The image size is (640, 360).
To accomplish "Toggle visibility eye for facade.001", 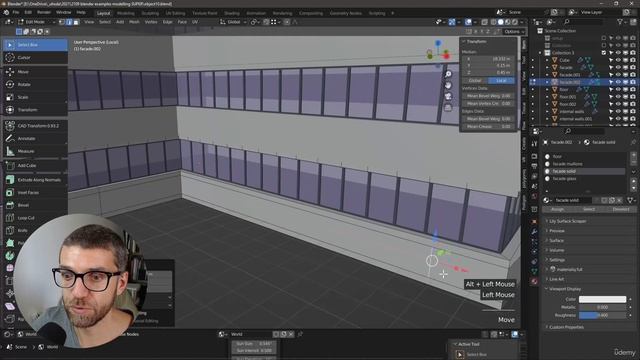I will click(618, 75).
